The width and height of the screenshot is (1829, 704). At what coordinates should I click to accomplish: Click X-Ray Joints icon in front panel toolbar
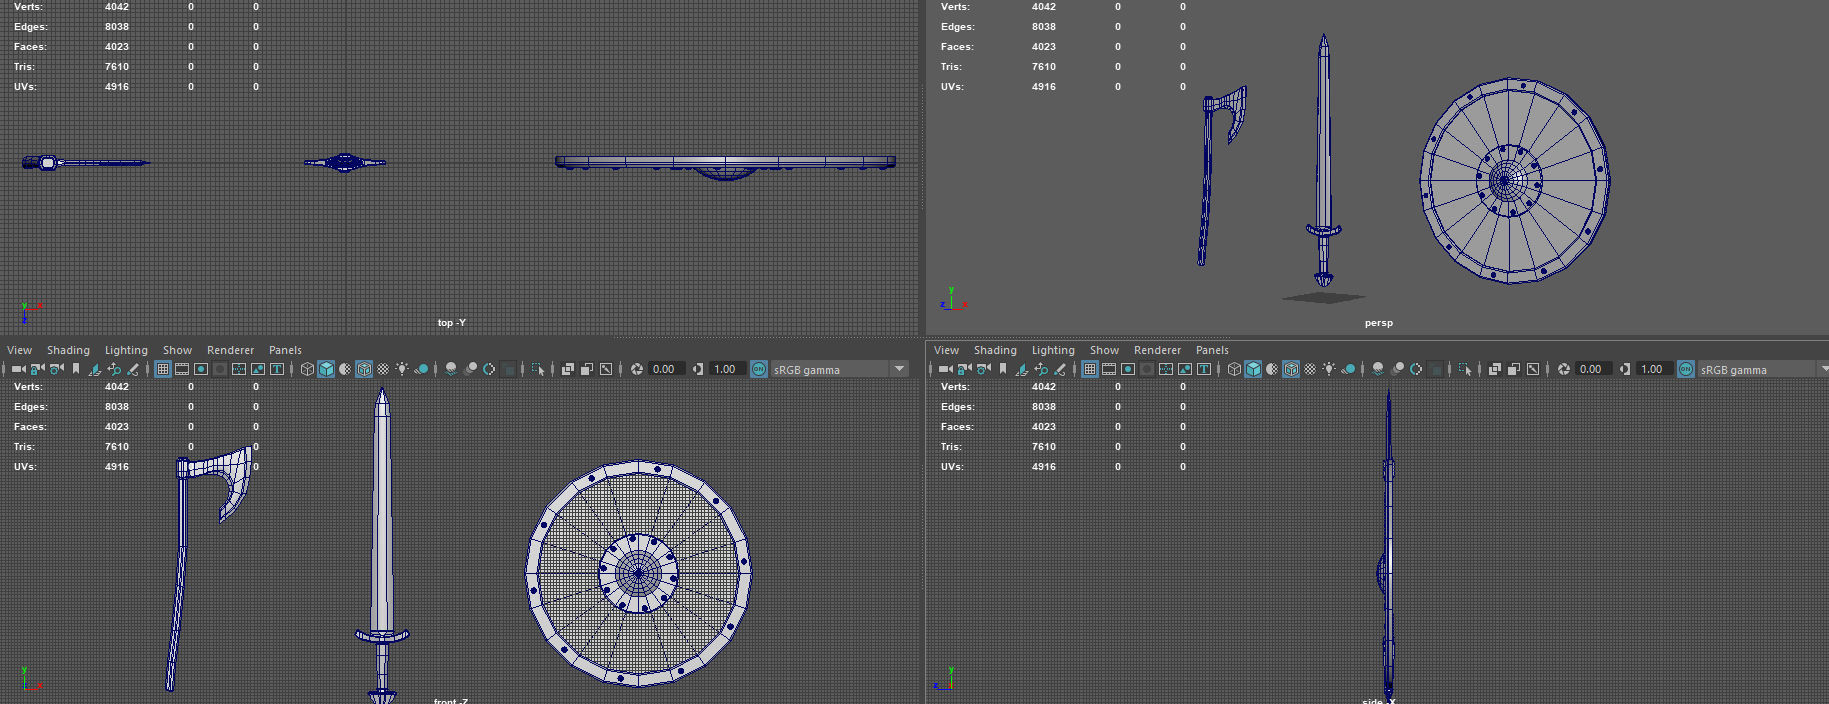(x=606, y=369)
